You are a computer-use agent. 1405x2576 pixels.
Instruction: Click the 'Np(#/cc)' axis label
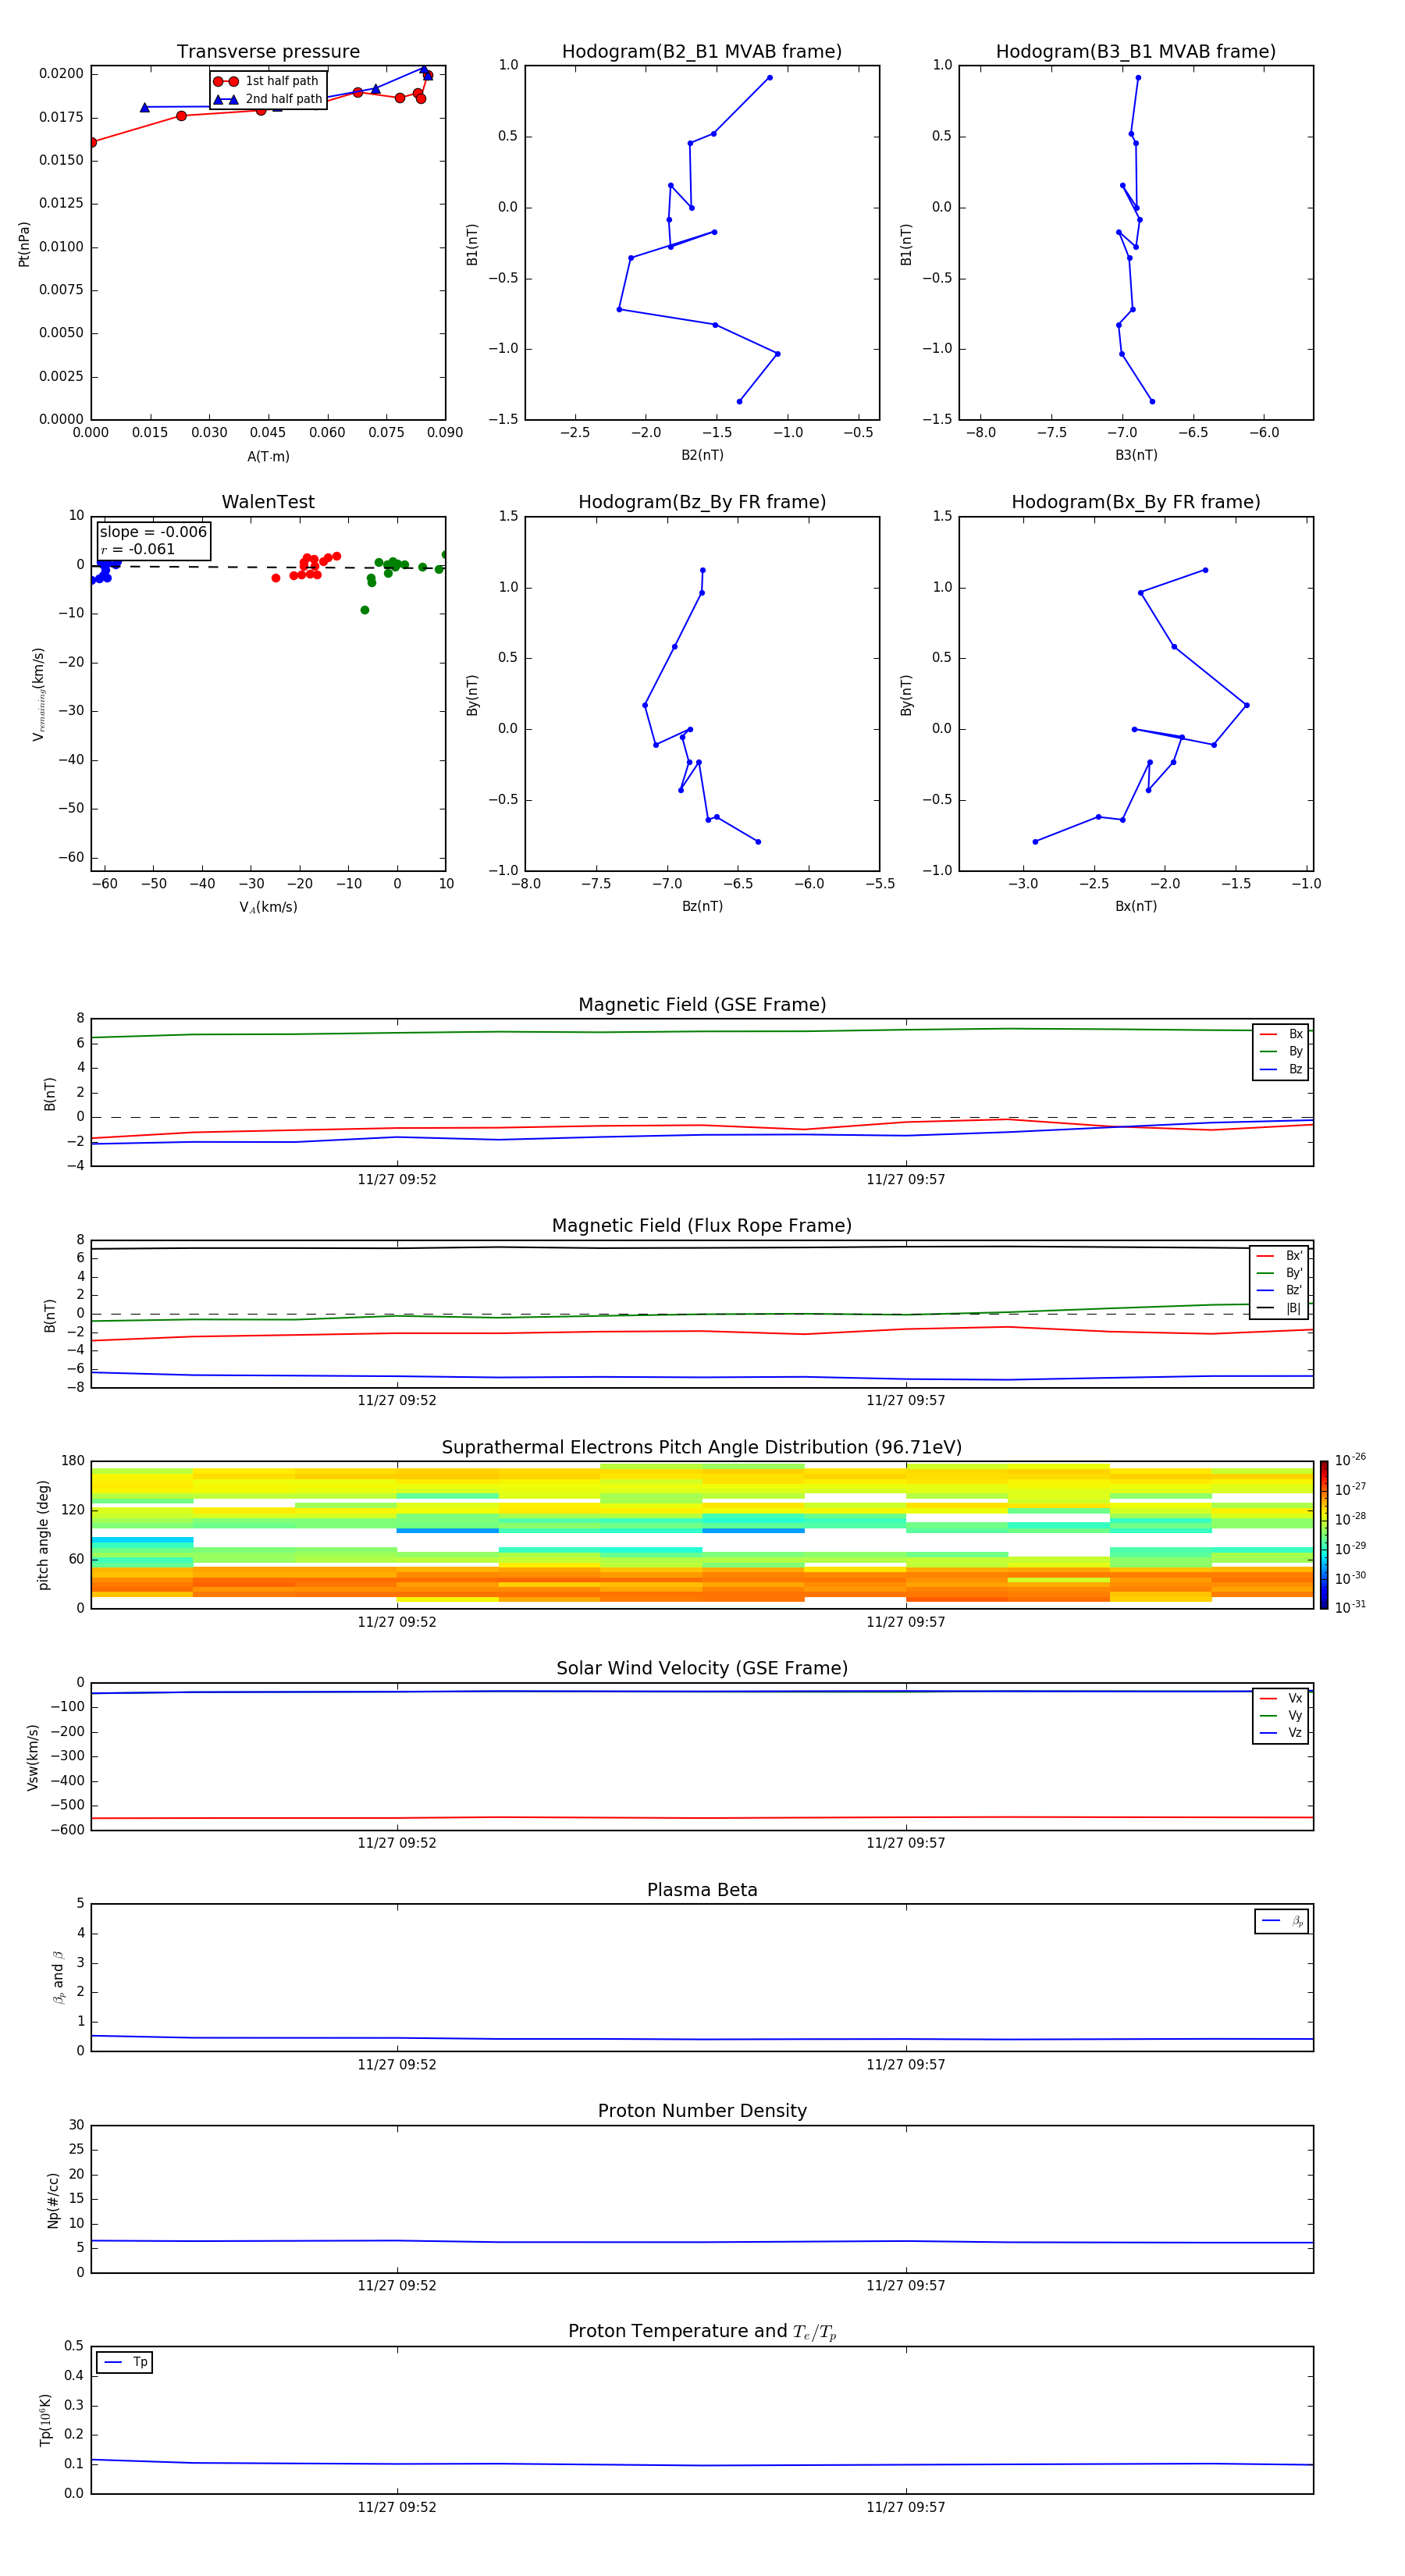53,2200
